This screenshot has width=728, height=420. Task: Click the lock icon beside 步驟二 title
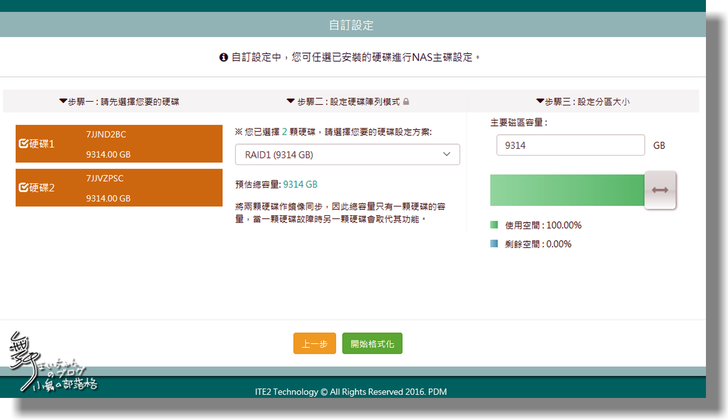tap(406, 101)
